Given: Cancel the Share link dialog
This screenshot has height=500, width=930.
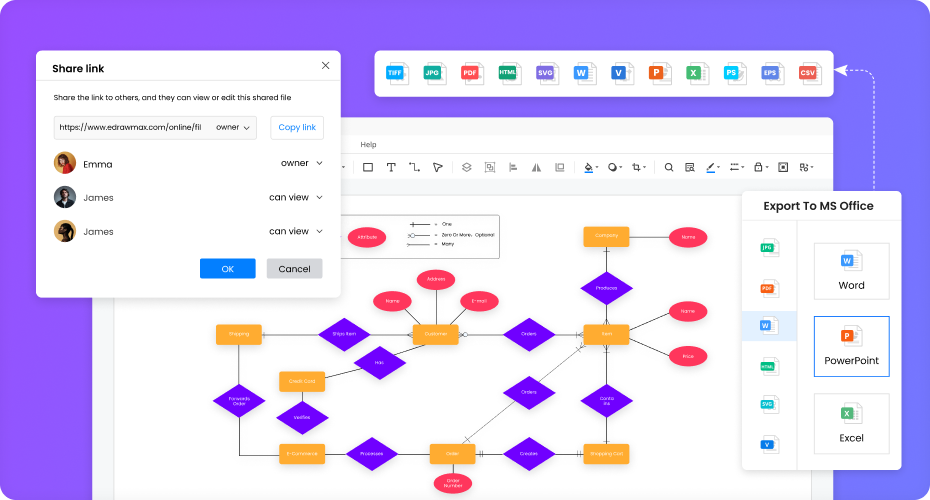Looking at the screenshot, I should [x=294, y=269].
